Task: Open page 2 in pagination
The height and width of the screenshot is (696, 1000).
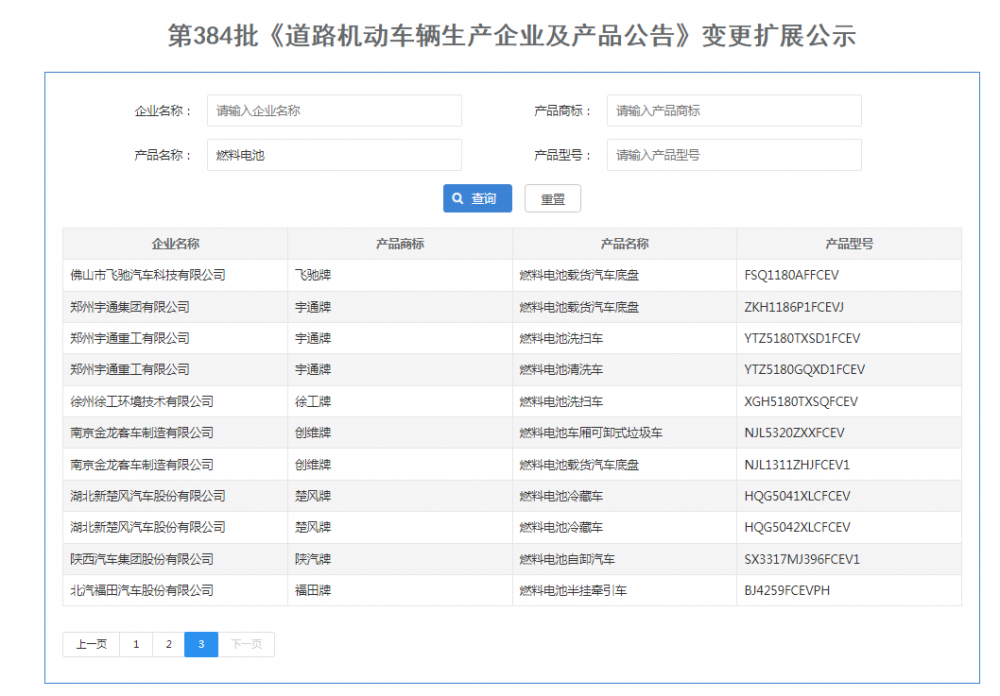Action: 169,645
